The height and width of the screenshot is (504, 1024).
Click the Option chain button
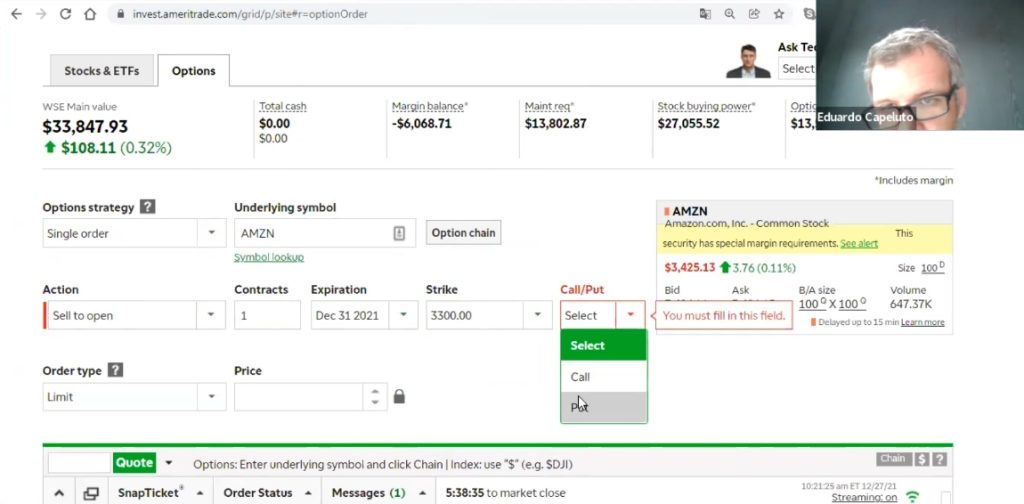(463, 233)
